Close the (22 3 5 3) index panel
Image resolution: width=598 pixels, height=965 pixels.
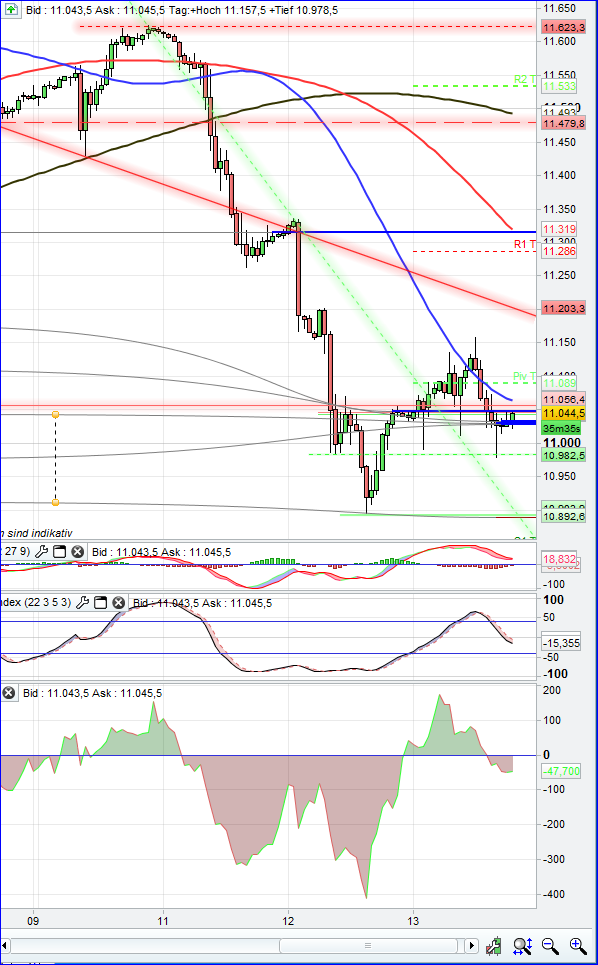[x=119, y=603]
